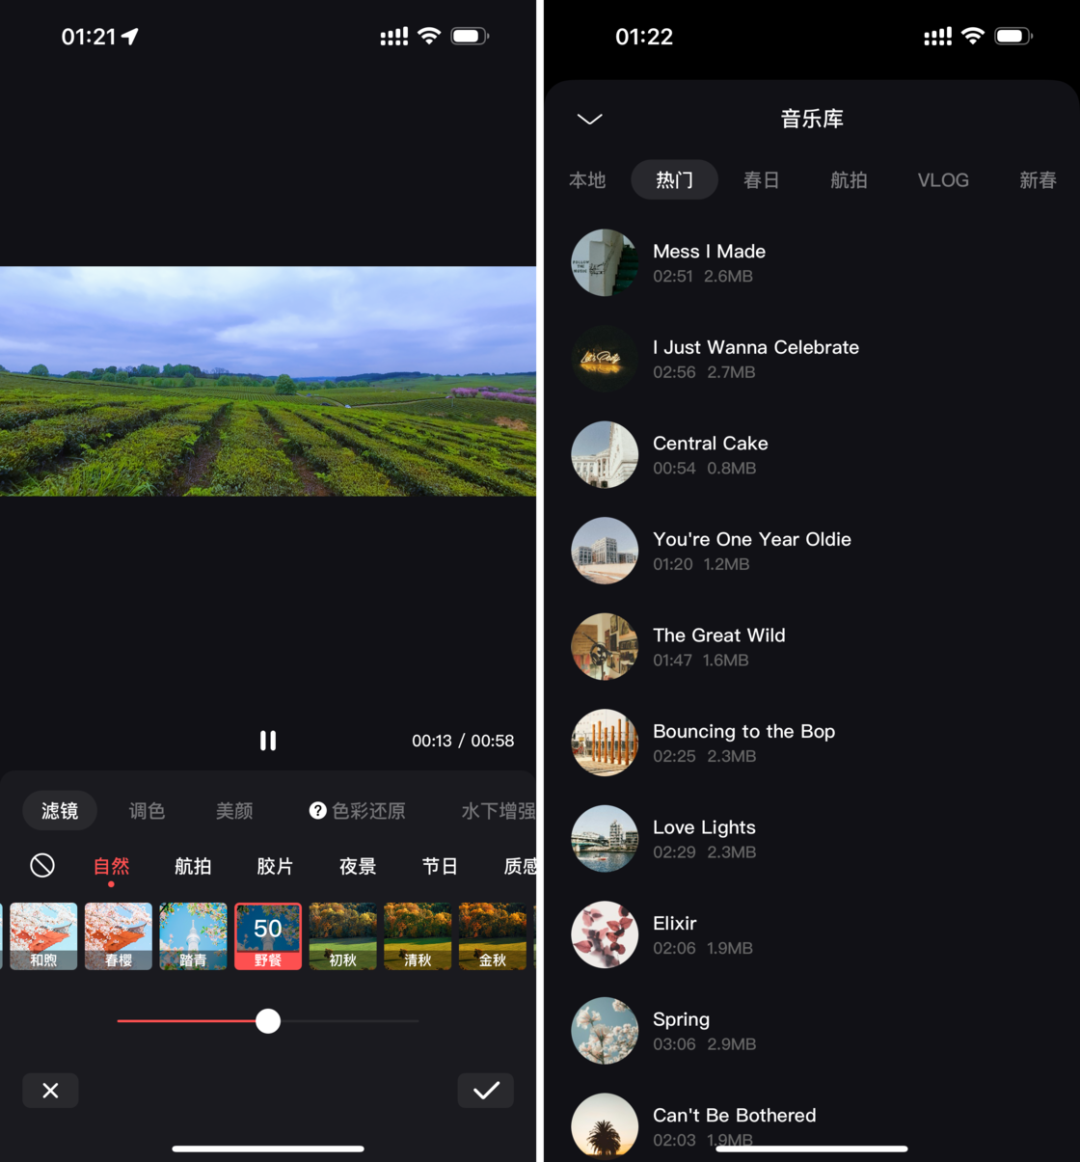The height and width of the screenshot is (1162, 1080).
Task: Cancel filter edits with the X button
Action: click(50, 1090)
